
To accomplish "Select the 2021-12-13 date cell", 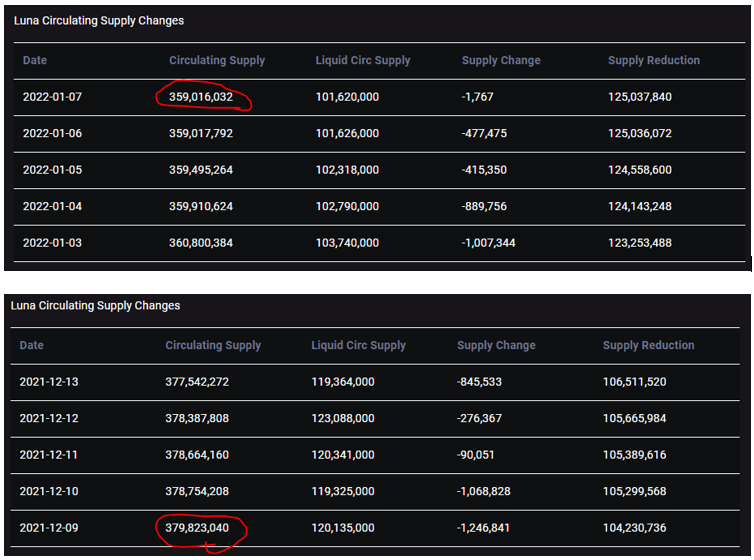I will 49,381.
